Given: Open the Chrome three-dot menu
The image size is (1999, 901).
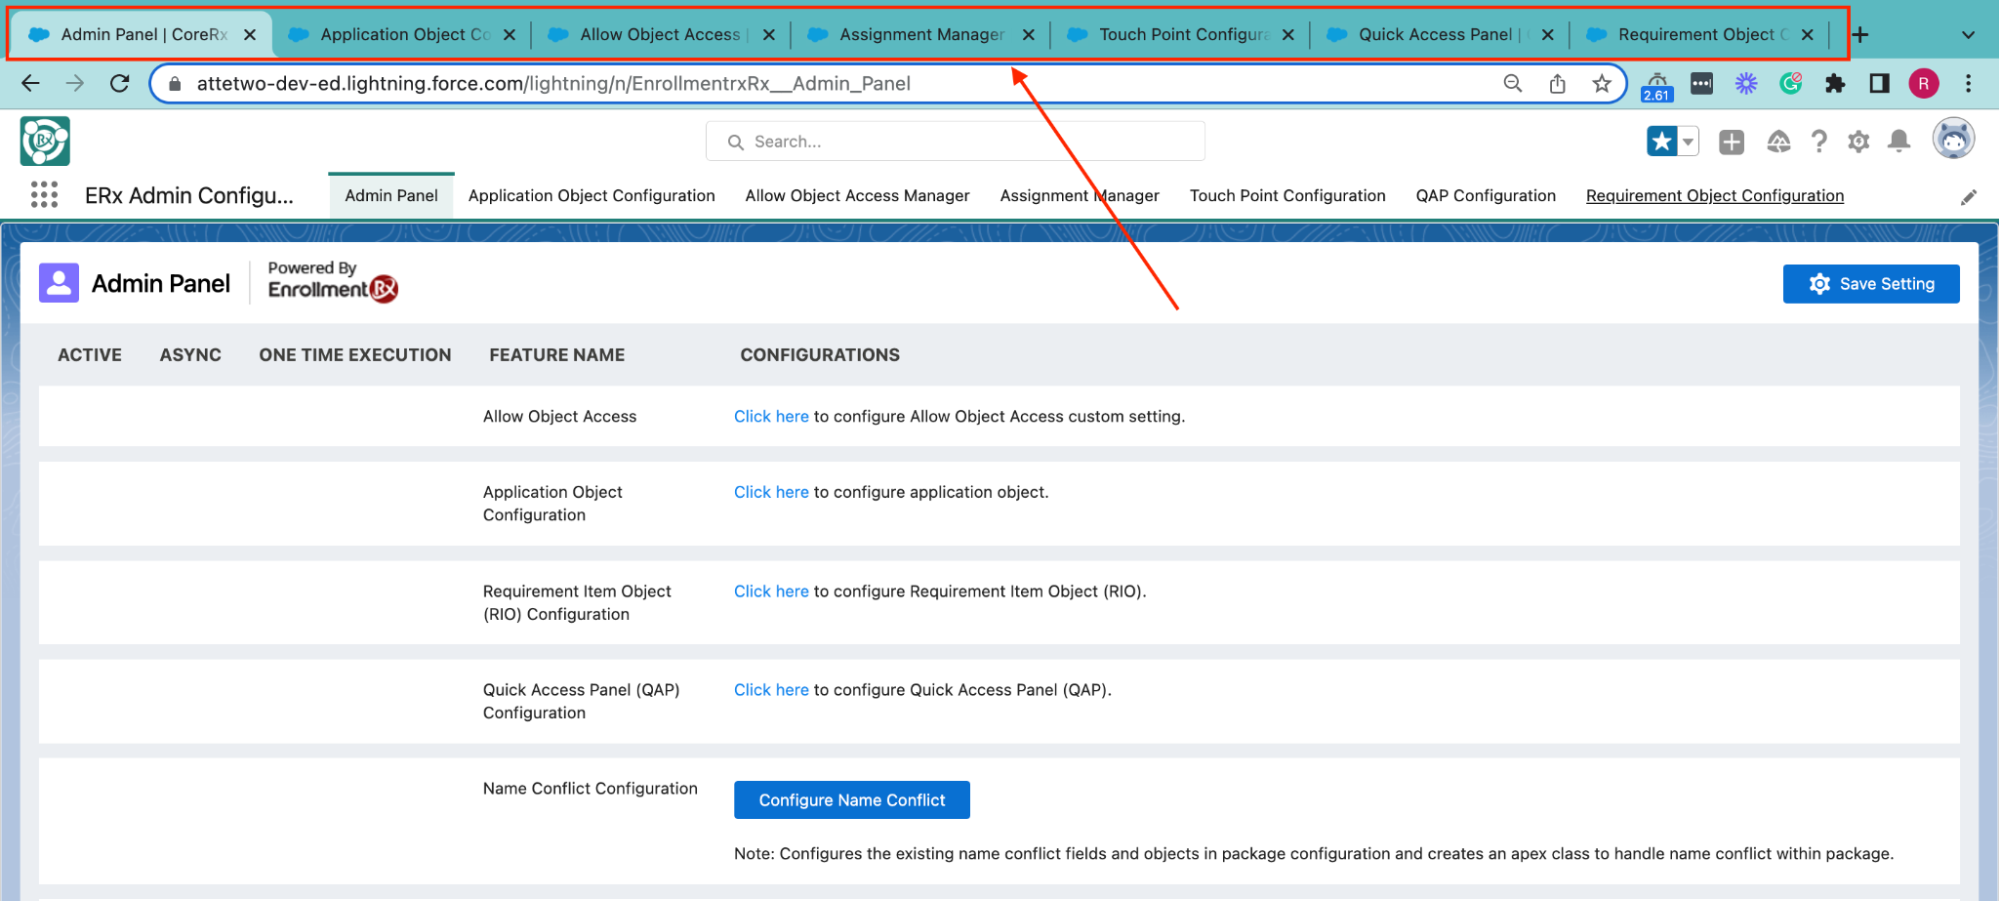Looking at the screenshot, I should pos(1968,84).
